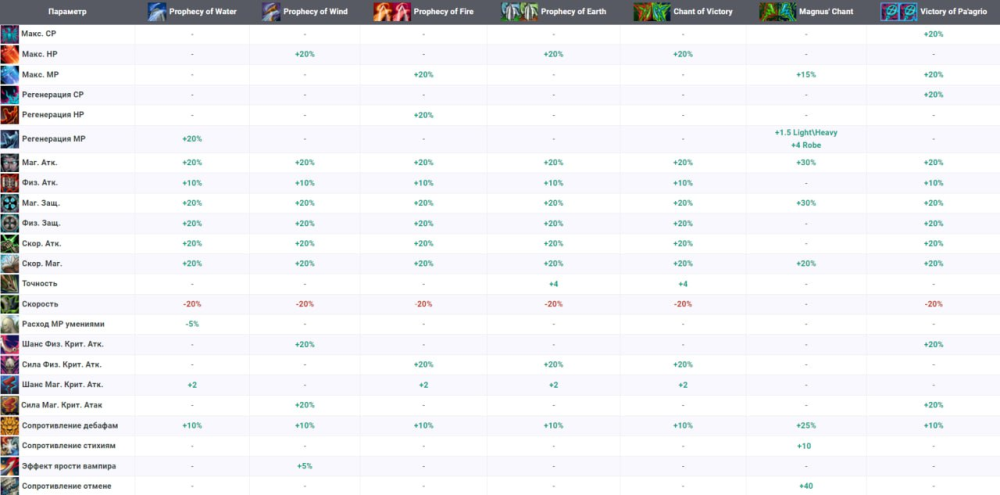
Task: Click the Prophecy of Fire skill icon
Action: point(385,12)
